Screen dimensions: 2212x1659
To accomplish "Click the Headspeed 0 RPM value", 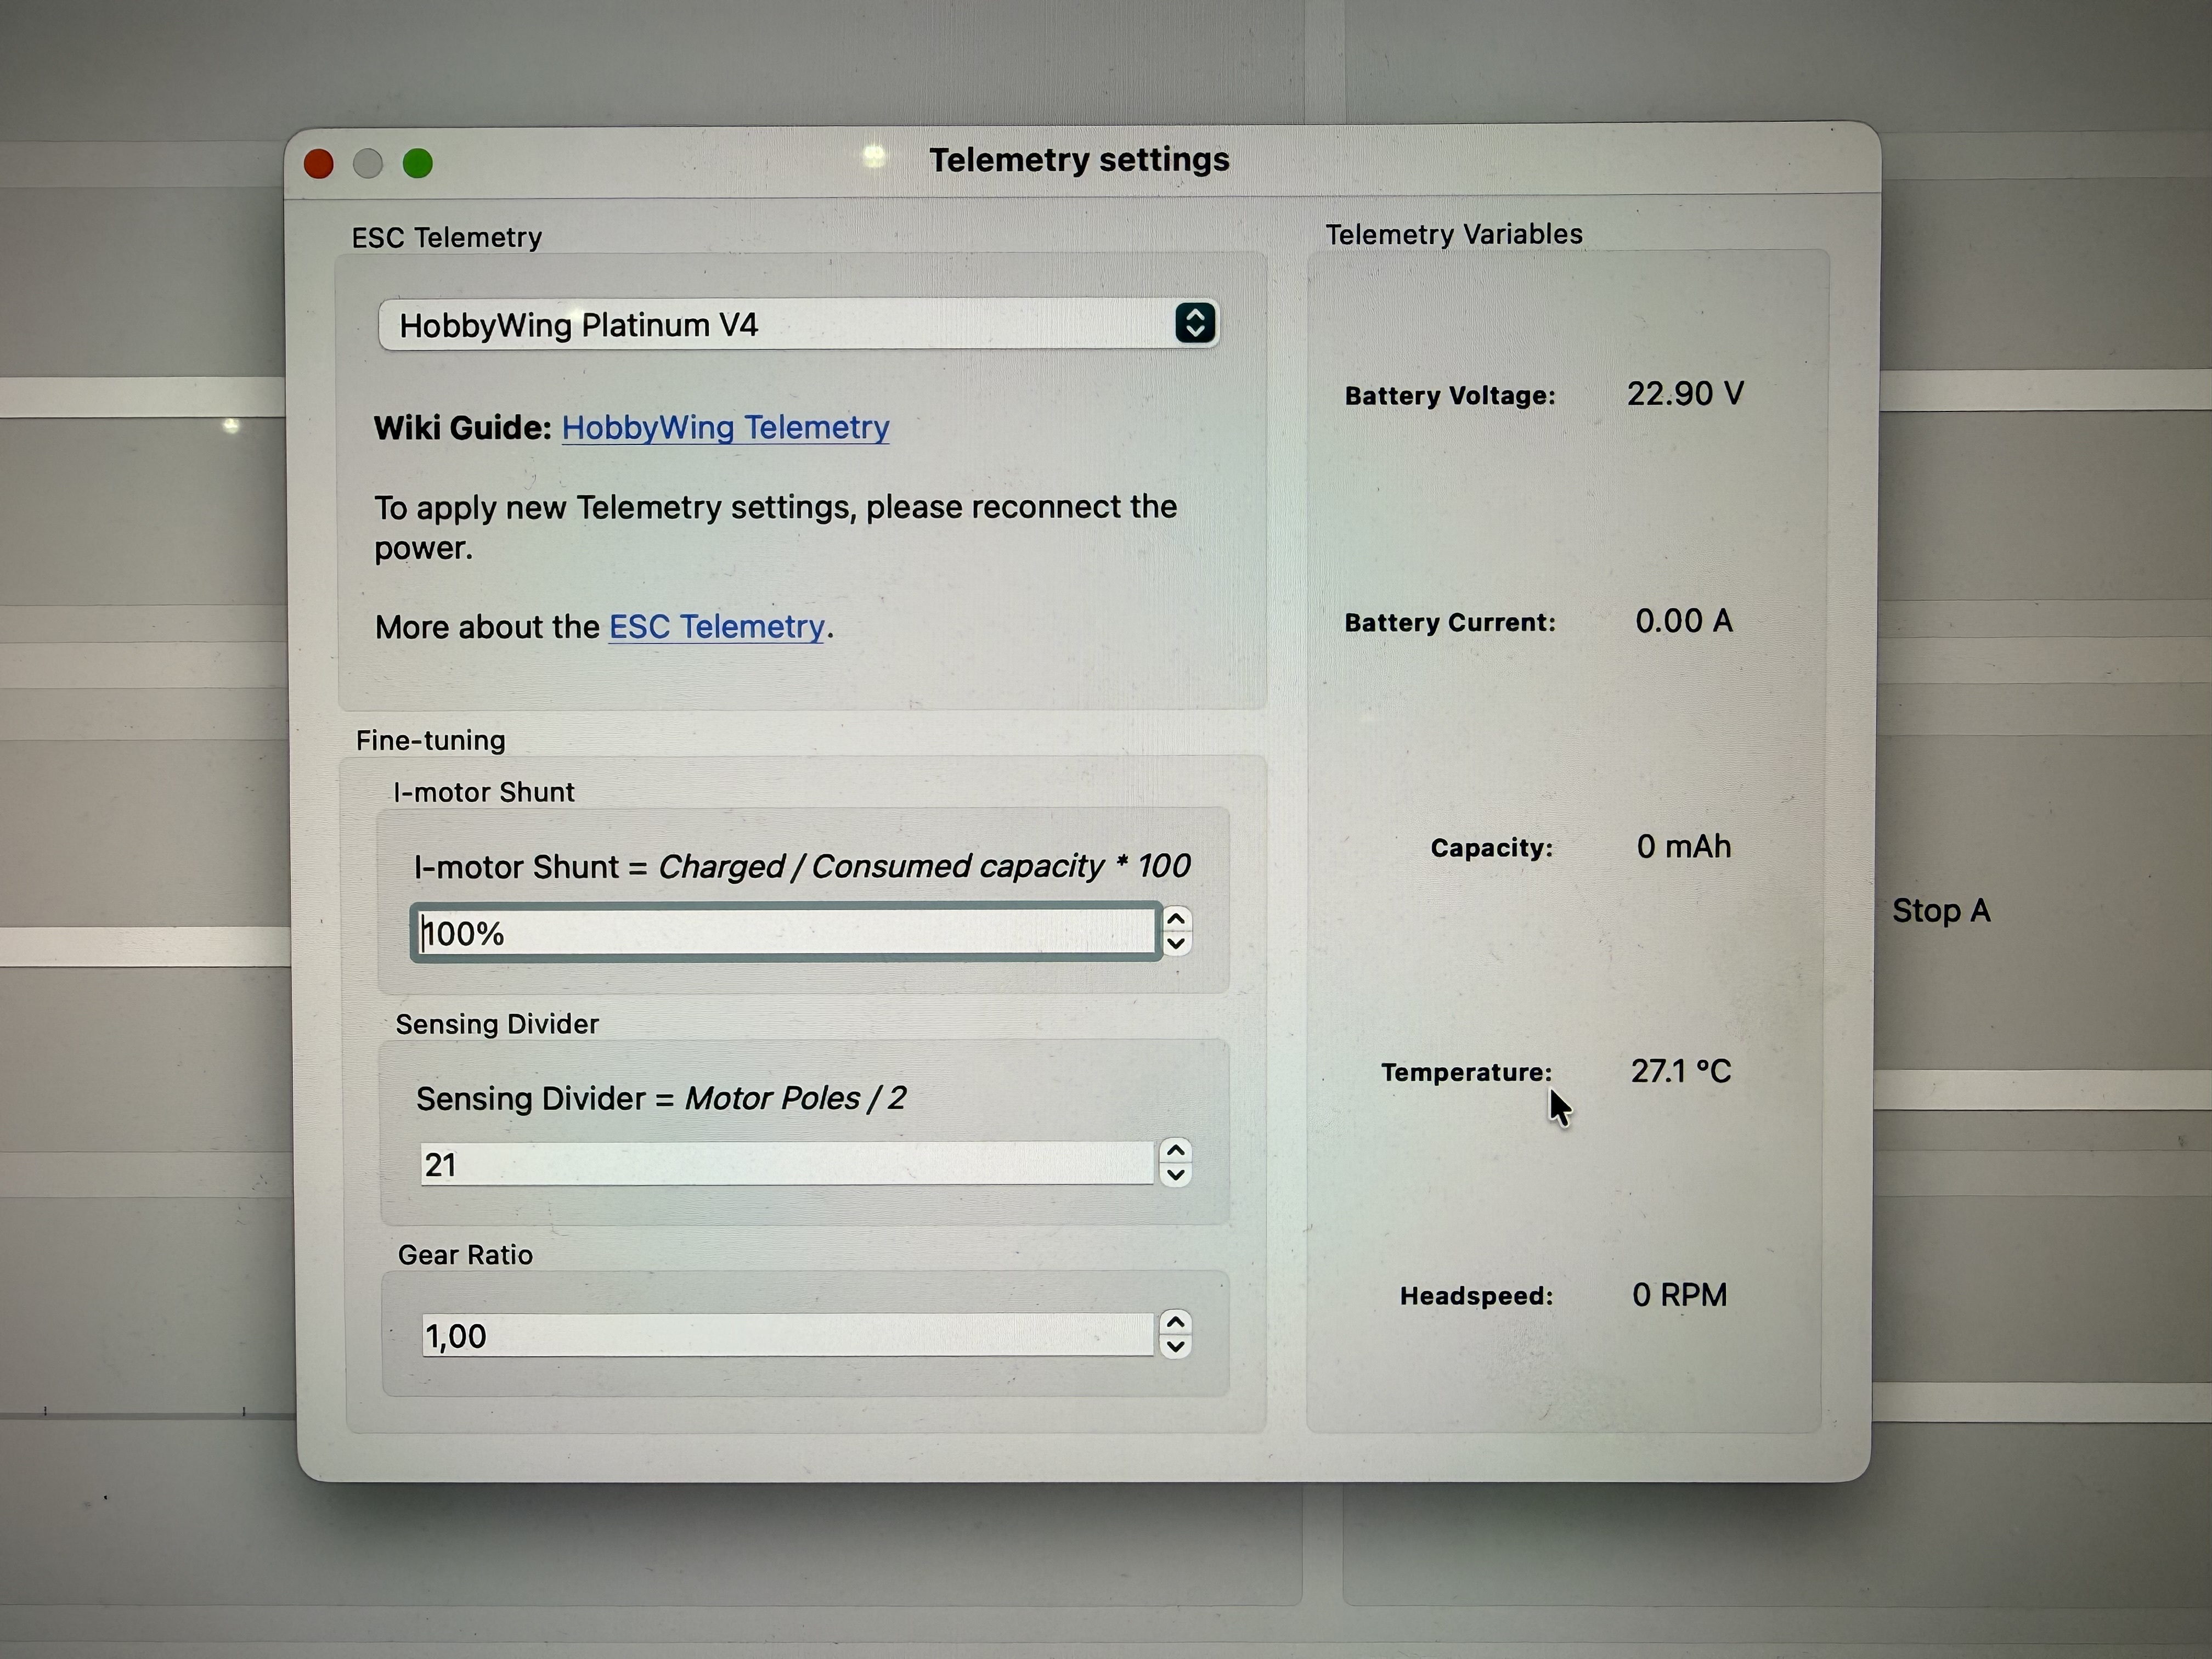I will pos(1679,1295).
